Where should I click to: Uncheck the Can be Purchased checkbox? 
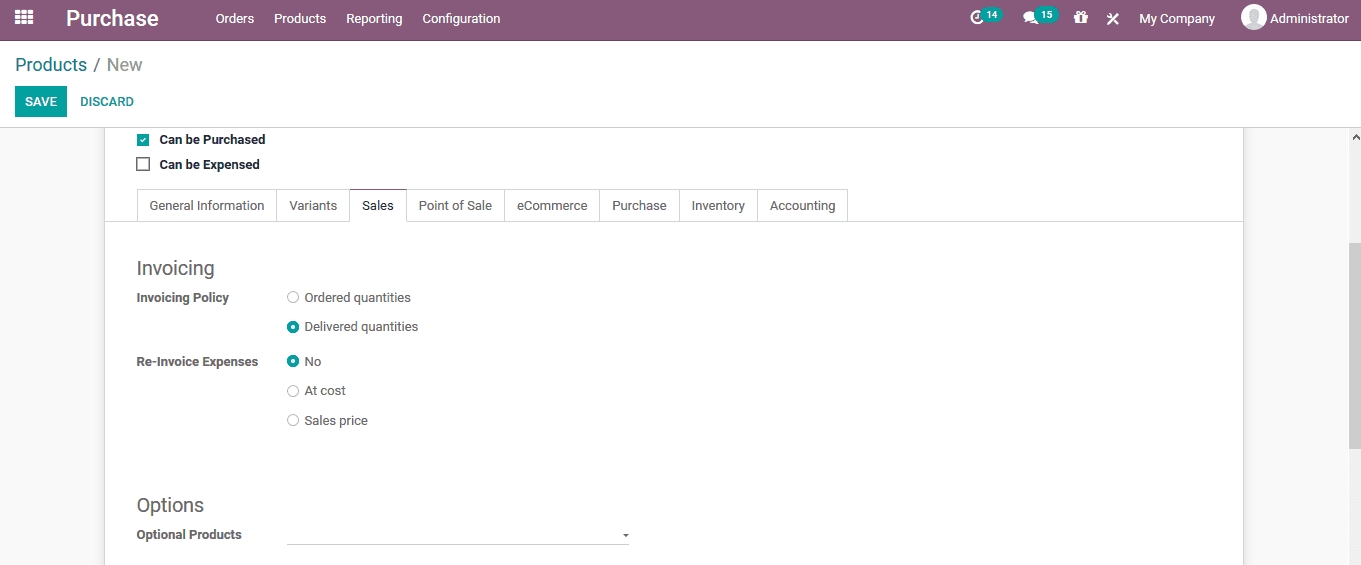coord(143,140)
